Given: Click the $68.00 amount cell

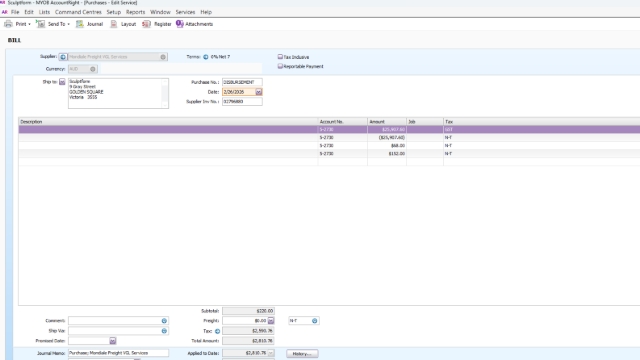Looking at the screenshot, I should tap(387, 146).
